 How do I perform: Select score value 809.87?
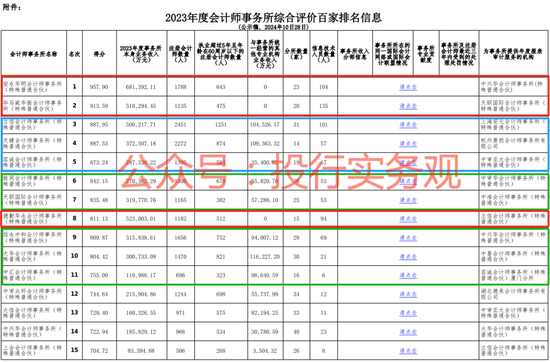[x=99, y=238]
